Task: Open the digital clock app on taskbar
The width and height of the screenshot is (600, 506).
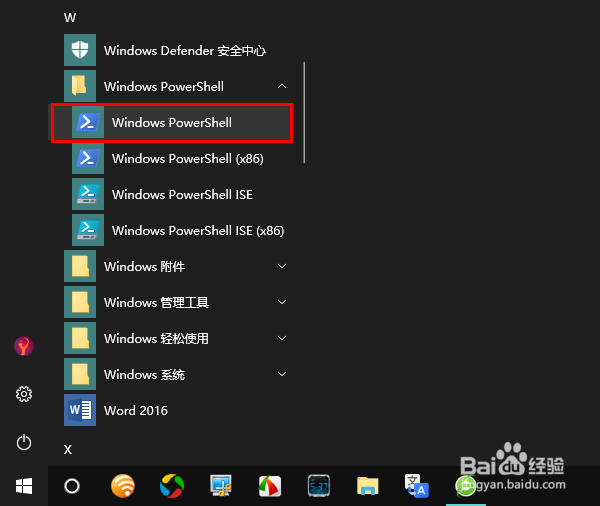Action: tap(319, 486)
